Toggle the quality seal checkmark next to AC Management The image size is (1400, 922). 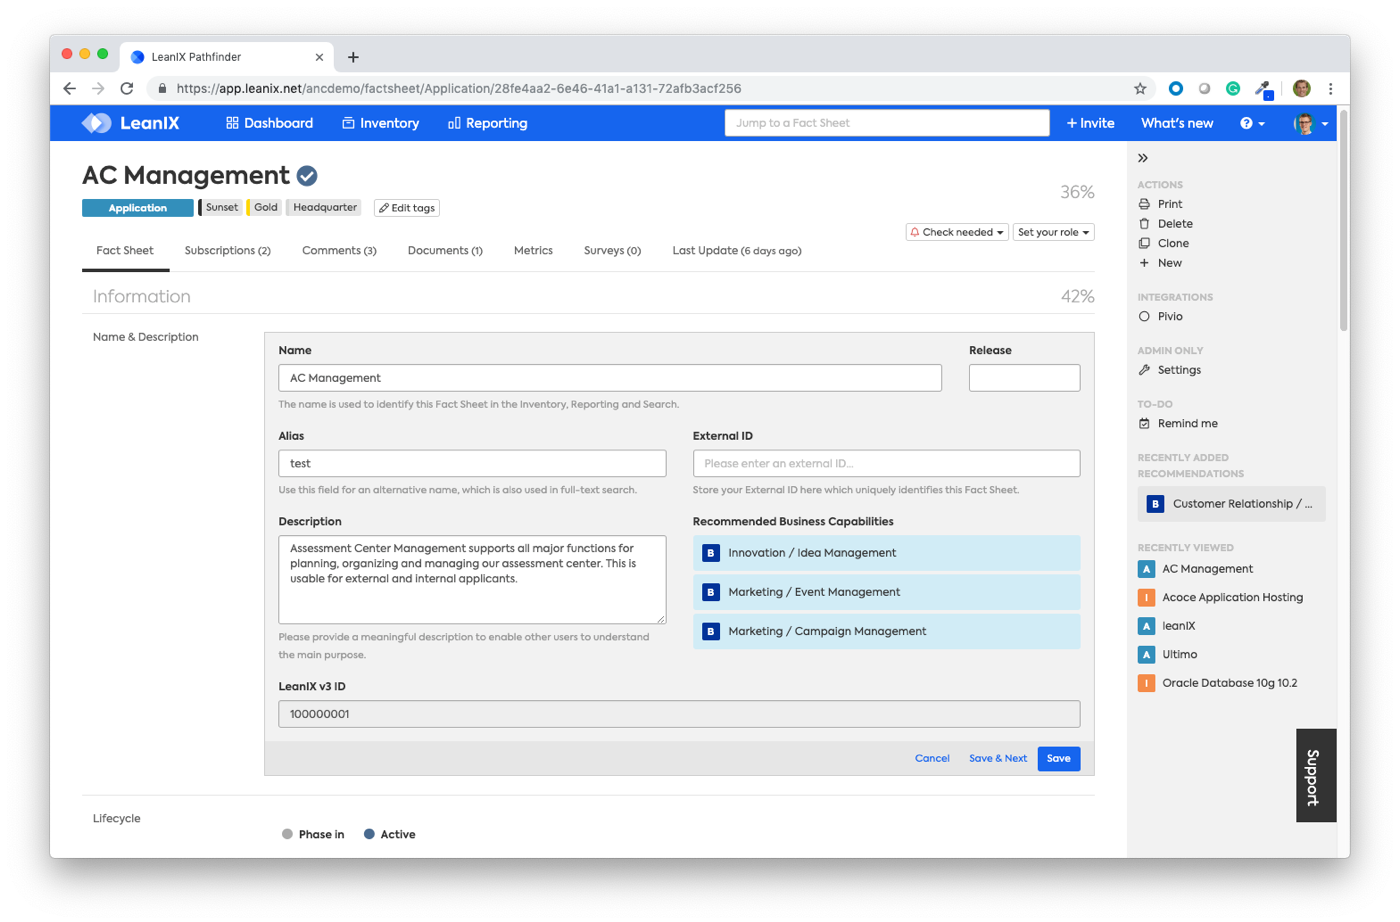click(x=307, y=174)
